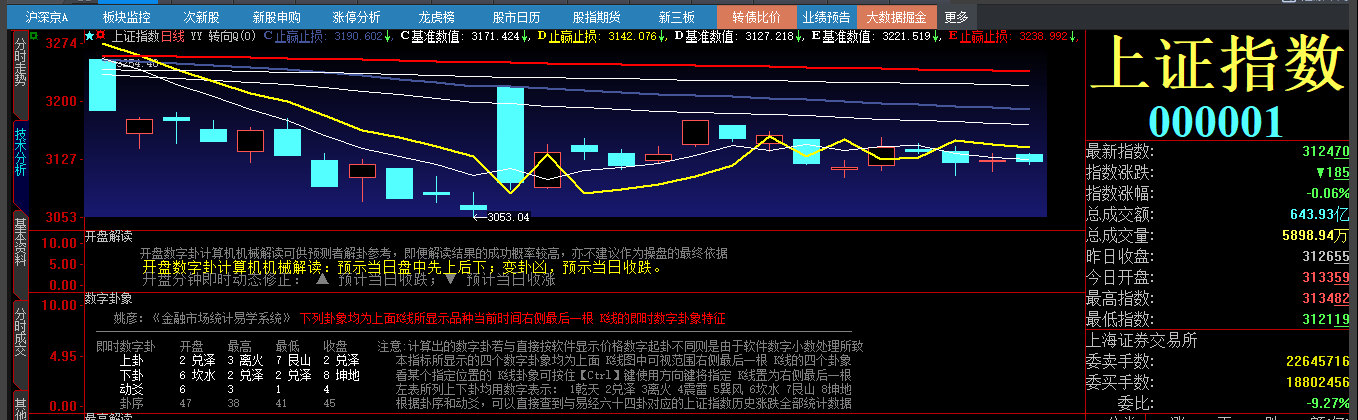This screenshot has width=1358, height=420.
Task: Open the 次新股 tab
Action: 201,17
